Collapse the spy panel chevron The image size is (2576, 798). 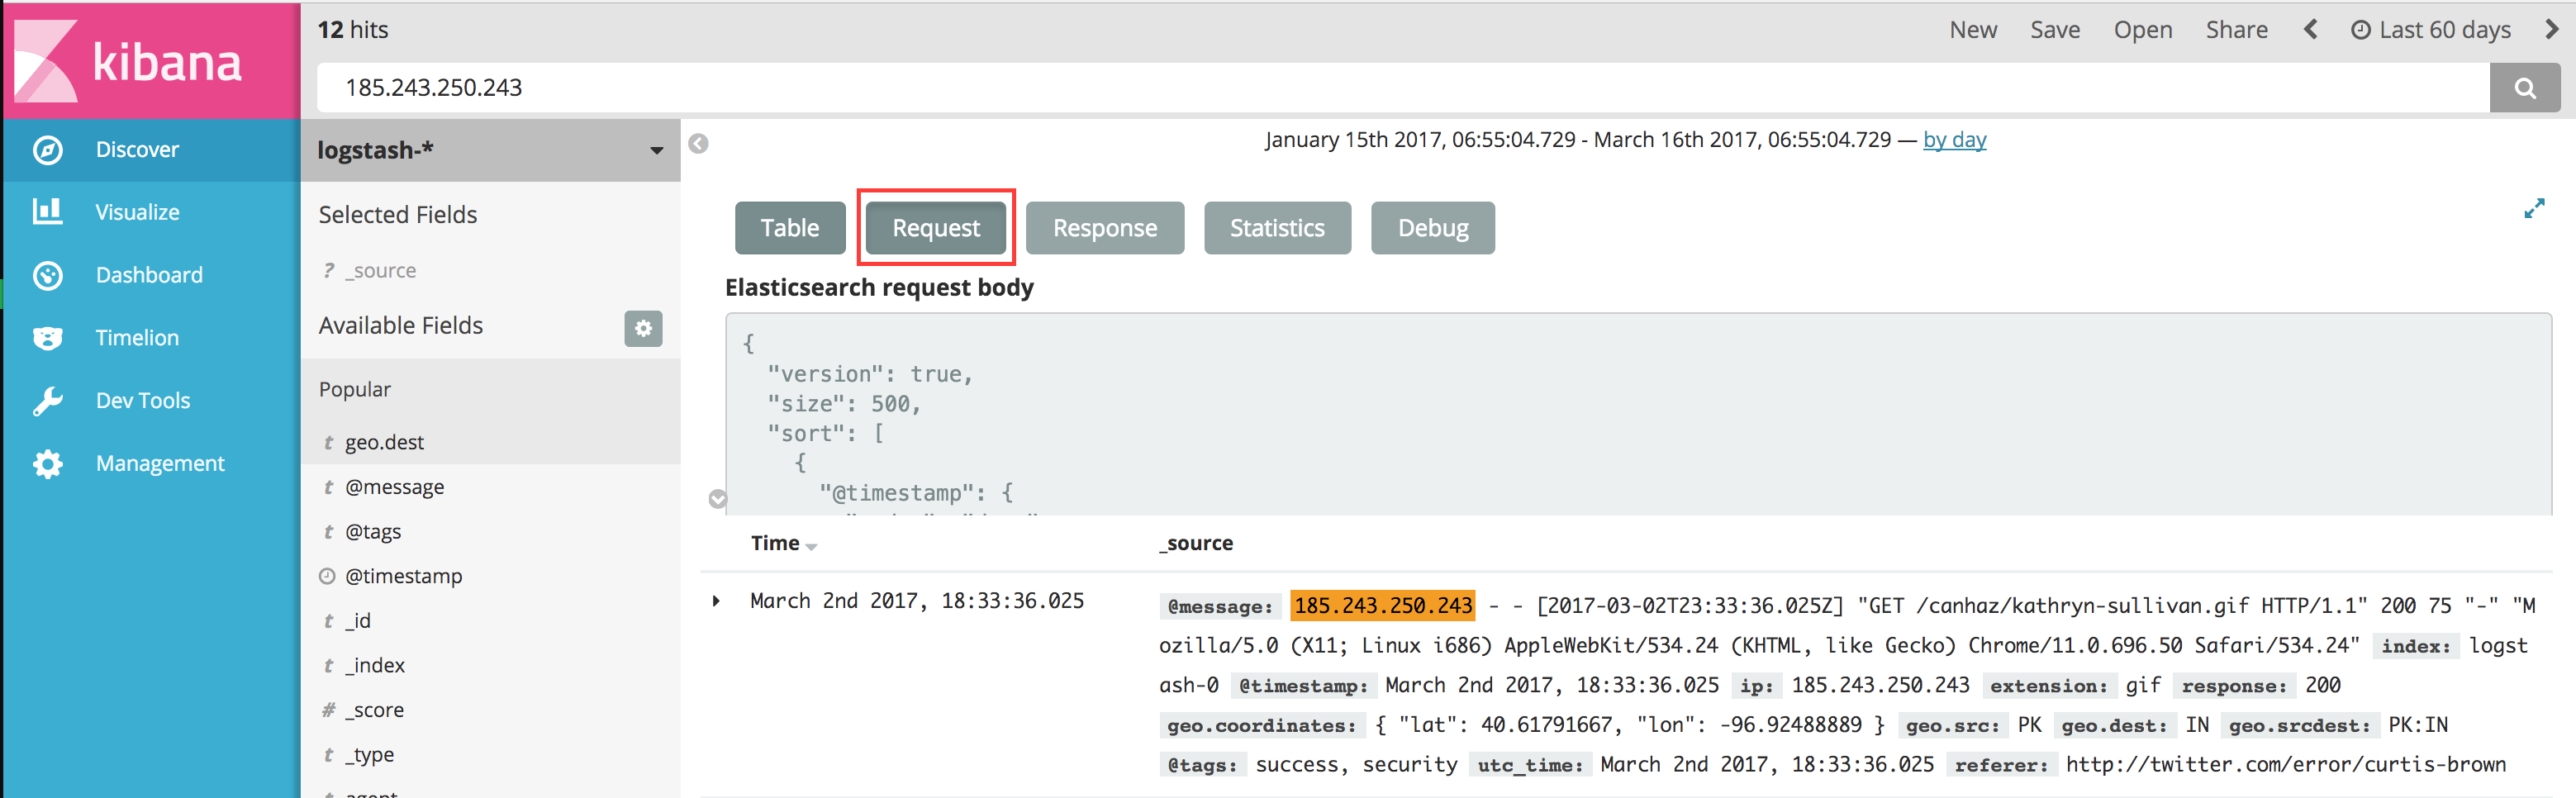[x=718, y=499]
